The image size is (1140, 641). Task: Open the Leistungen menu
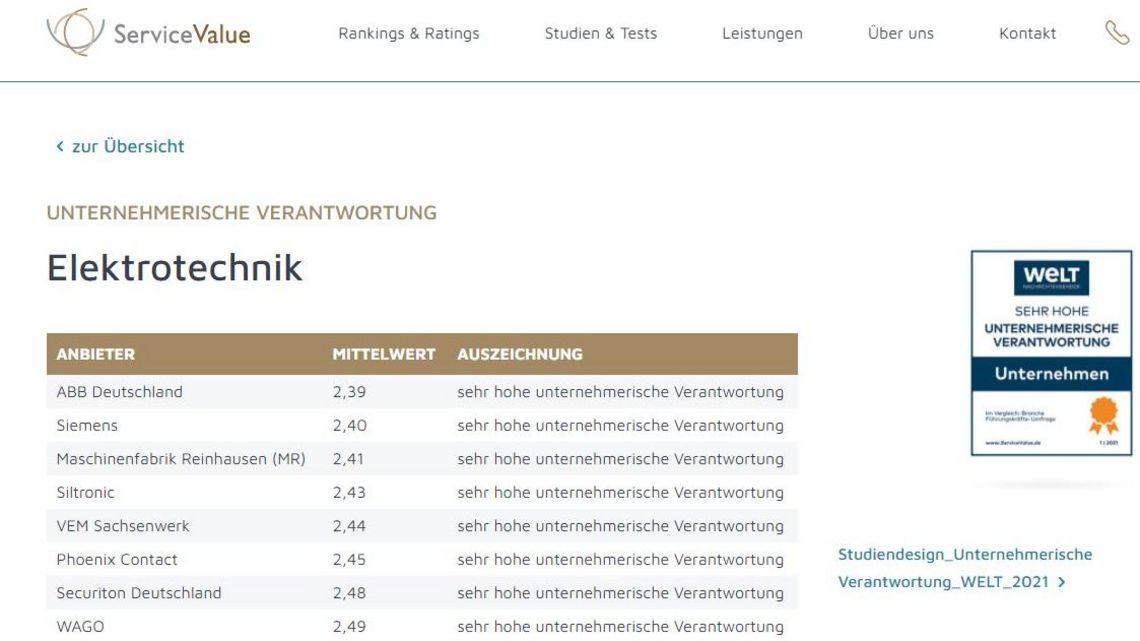[x=762, y=33]
